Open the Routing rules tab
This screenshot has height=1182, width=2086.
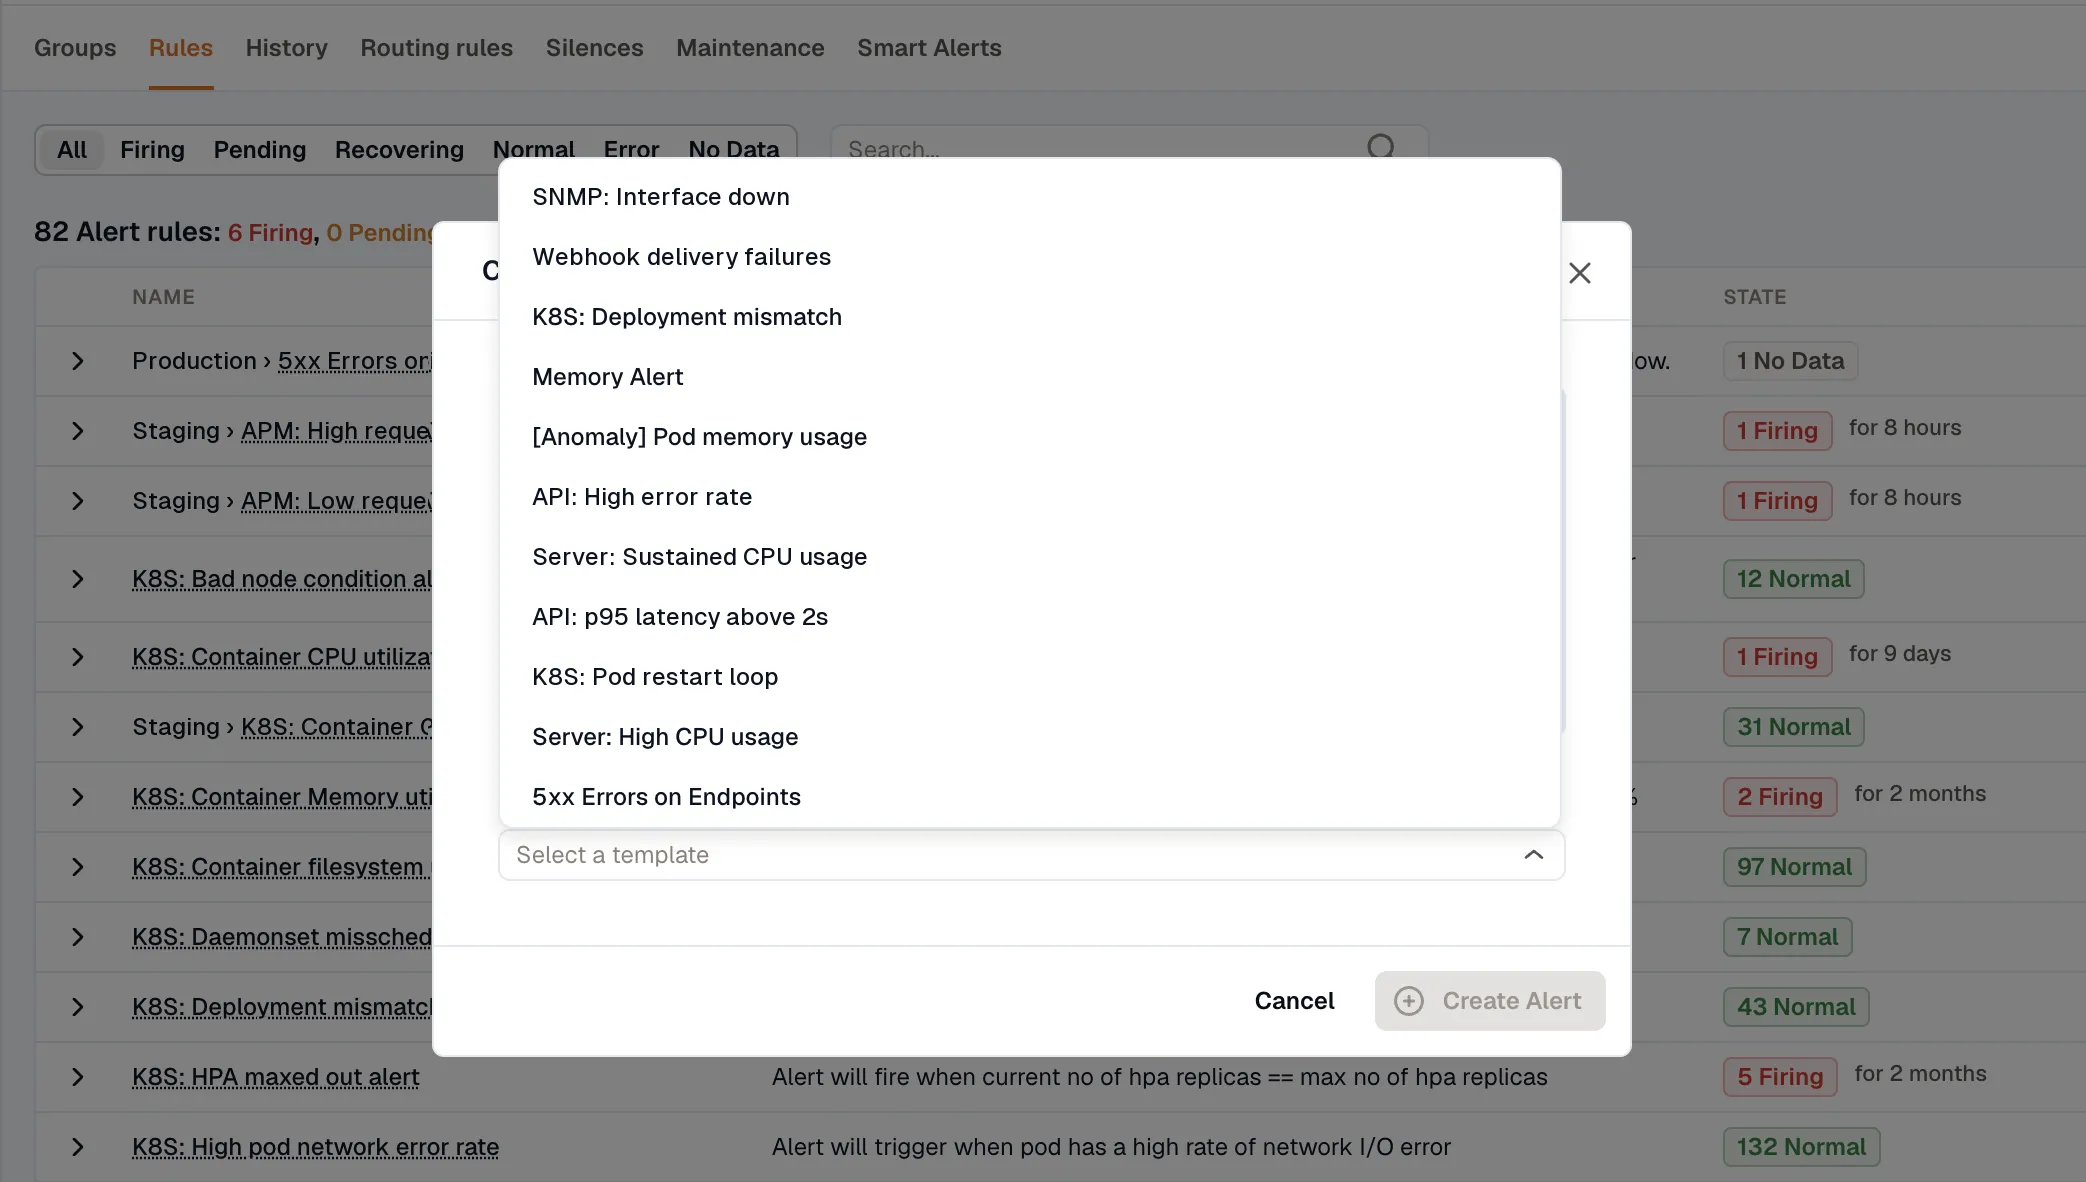(x=437, y=48)
